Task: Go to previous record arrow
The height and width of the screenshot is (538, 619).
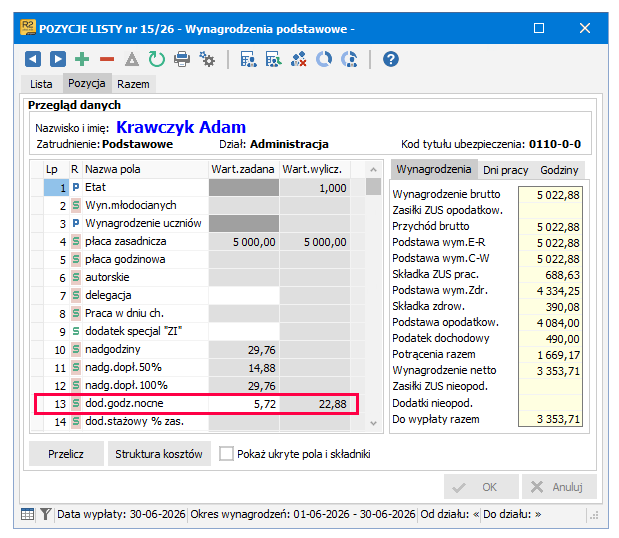Action: click(x=33, y=59)
